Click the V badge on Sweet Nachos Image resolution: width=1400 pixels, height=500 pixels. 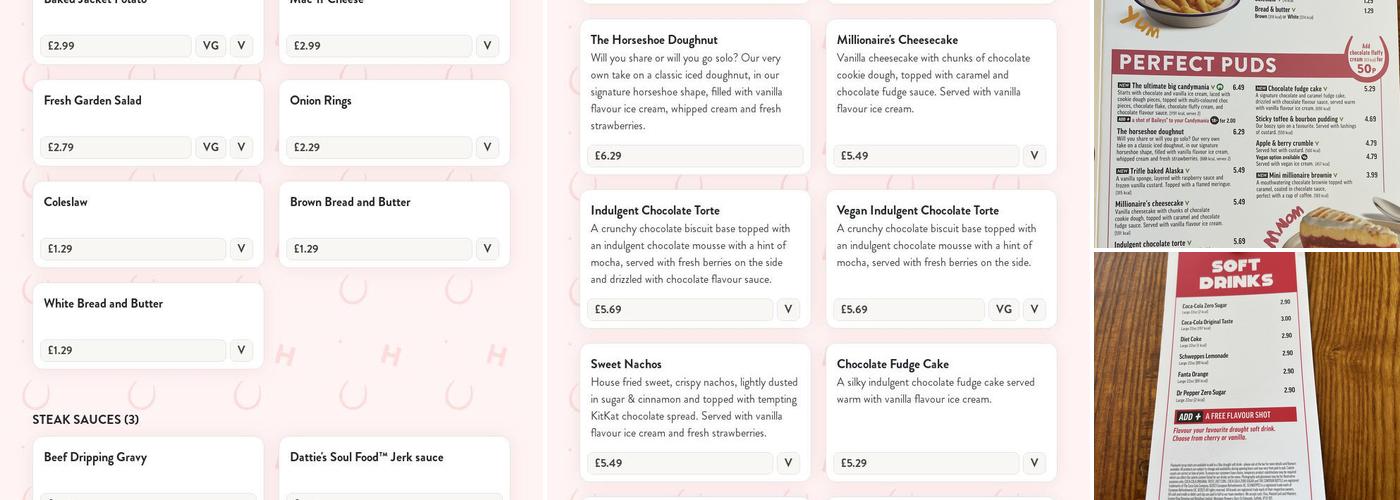click(x=788, y=463)
